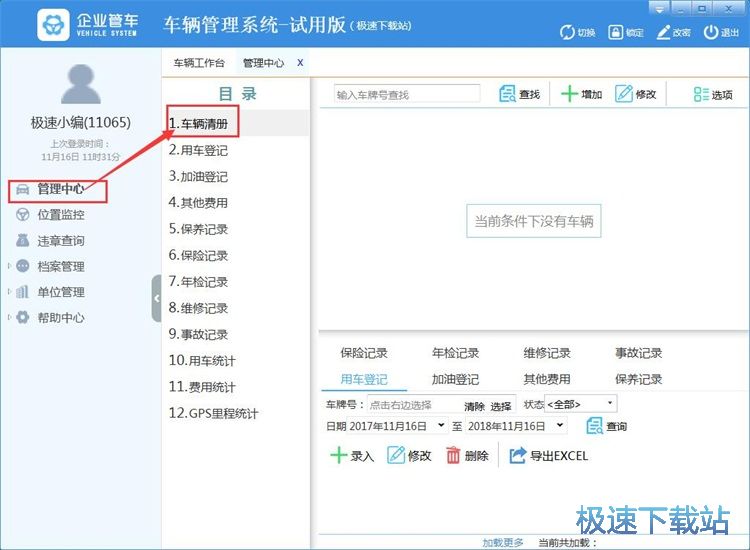
Task: Expand the 帮助中心 tree arrow
Action: coord(9,317)
